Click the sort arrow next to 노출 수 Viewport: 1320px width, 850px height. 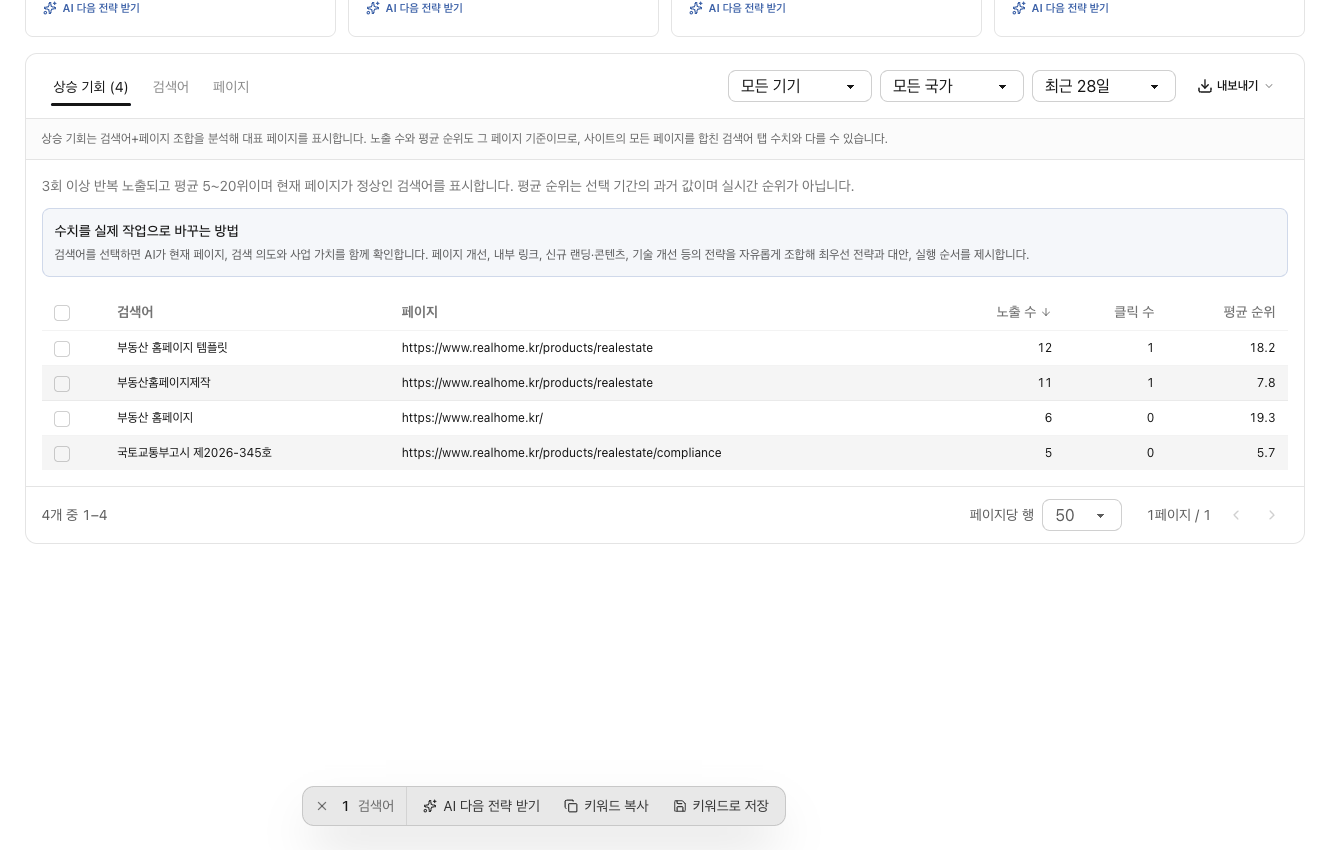coord(1046,312)
